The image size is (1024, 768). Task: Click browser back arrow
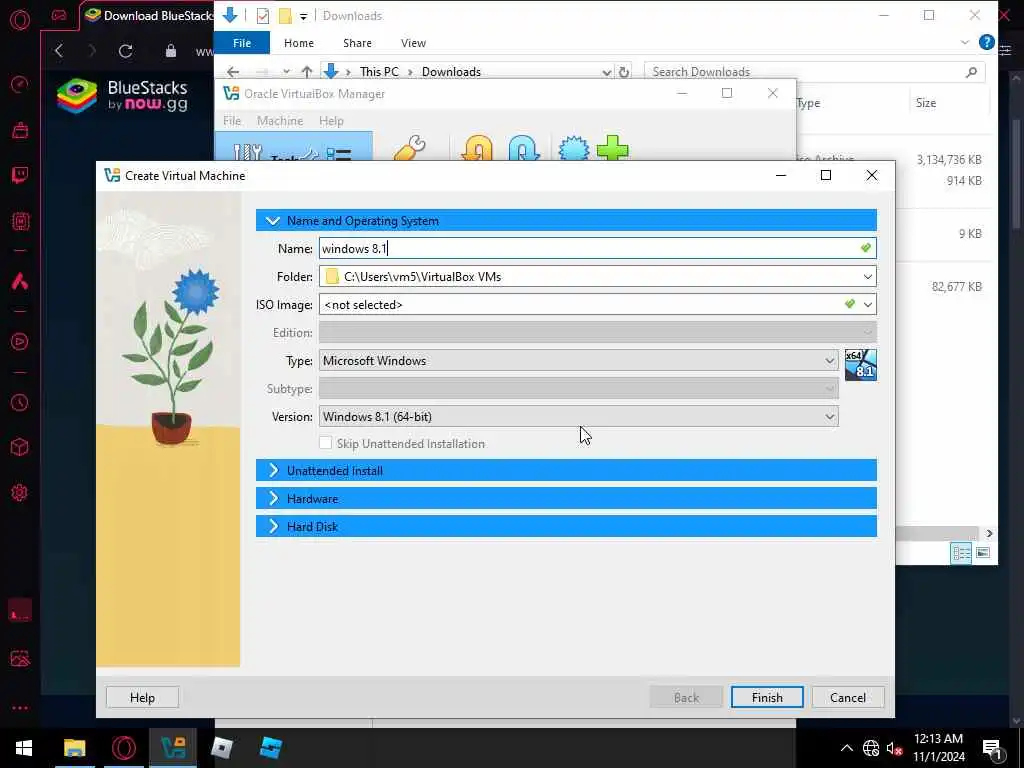click(59, 51)
